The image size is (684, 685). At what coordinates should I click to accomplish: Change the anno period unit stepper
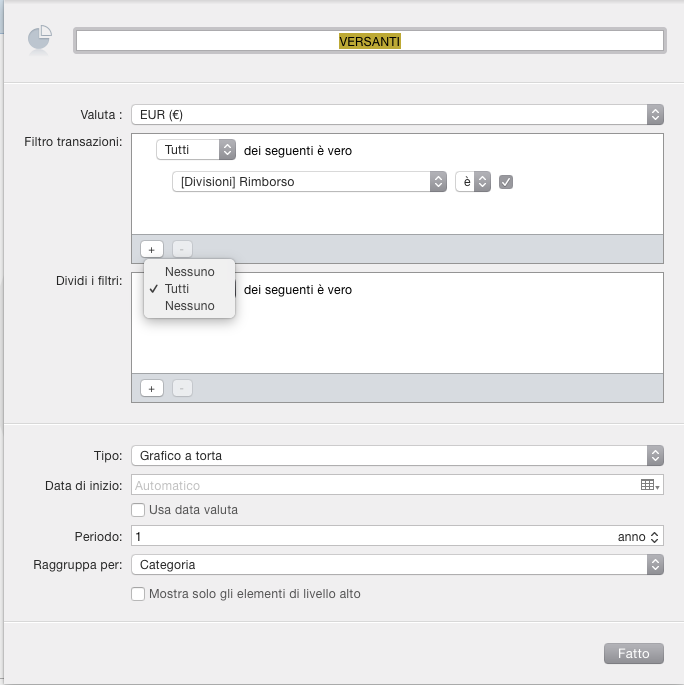[x=655, y=536]
